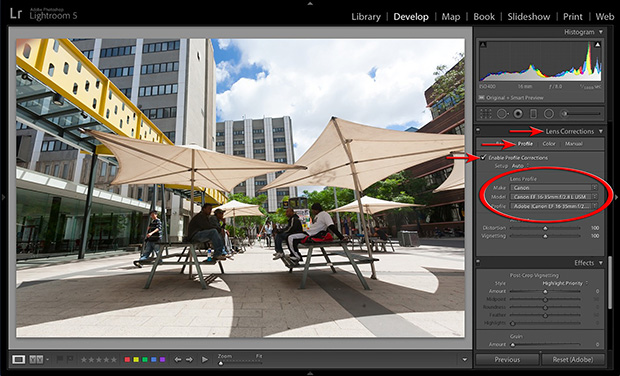Open Before/After view options arrow
The image size is (620, 376).
(x=47, y=359)
